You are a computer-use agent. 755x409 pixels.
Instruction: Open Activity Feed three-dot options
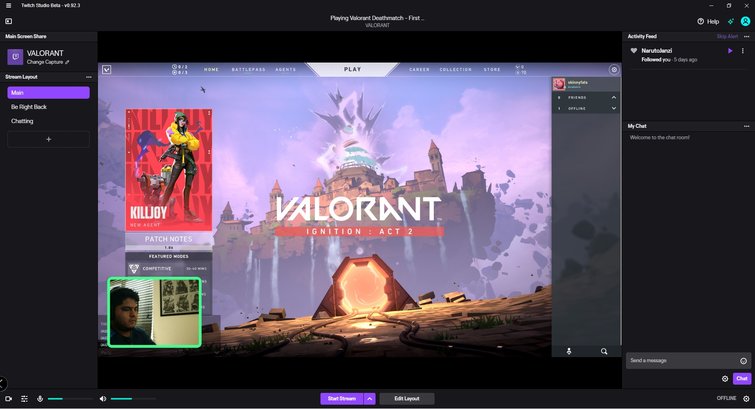coord(746,37)
